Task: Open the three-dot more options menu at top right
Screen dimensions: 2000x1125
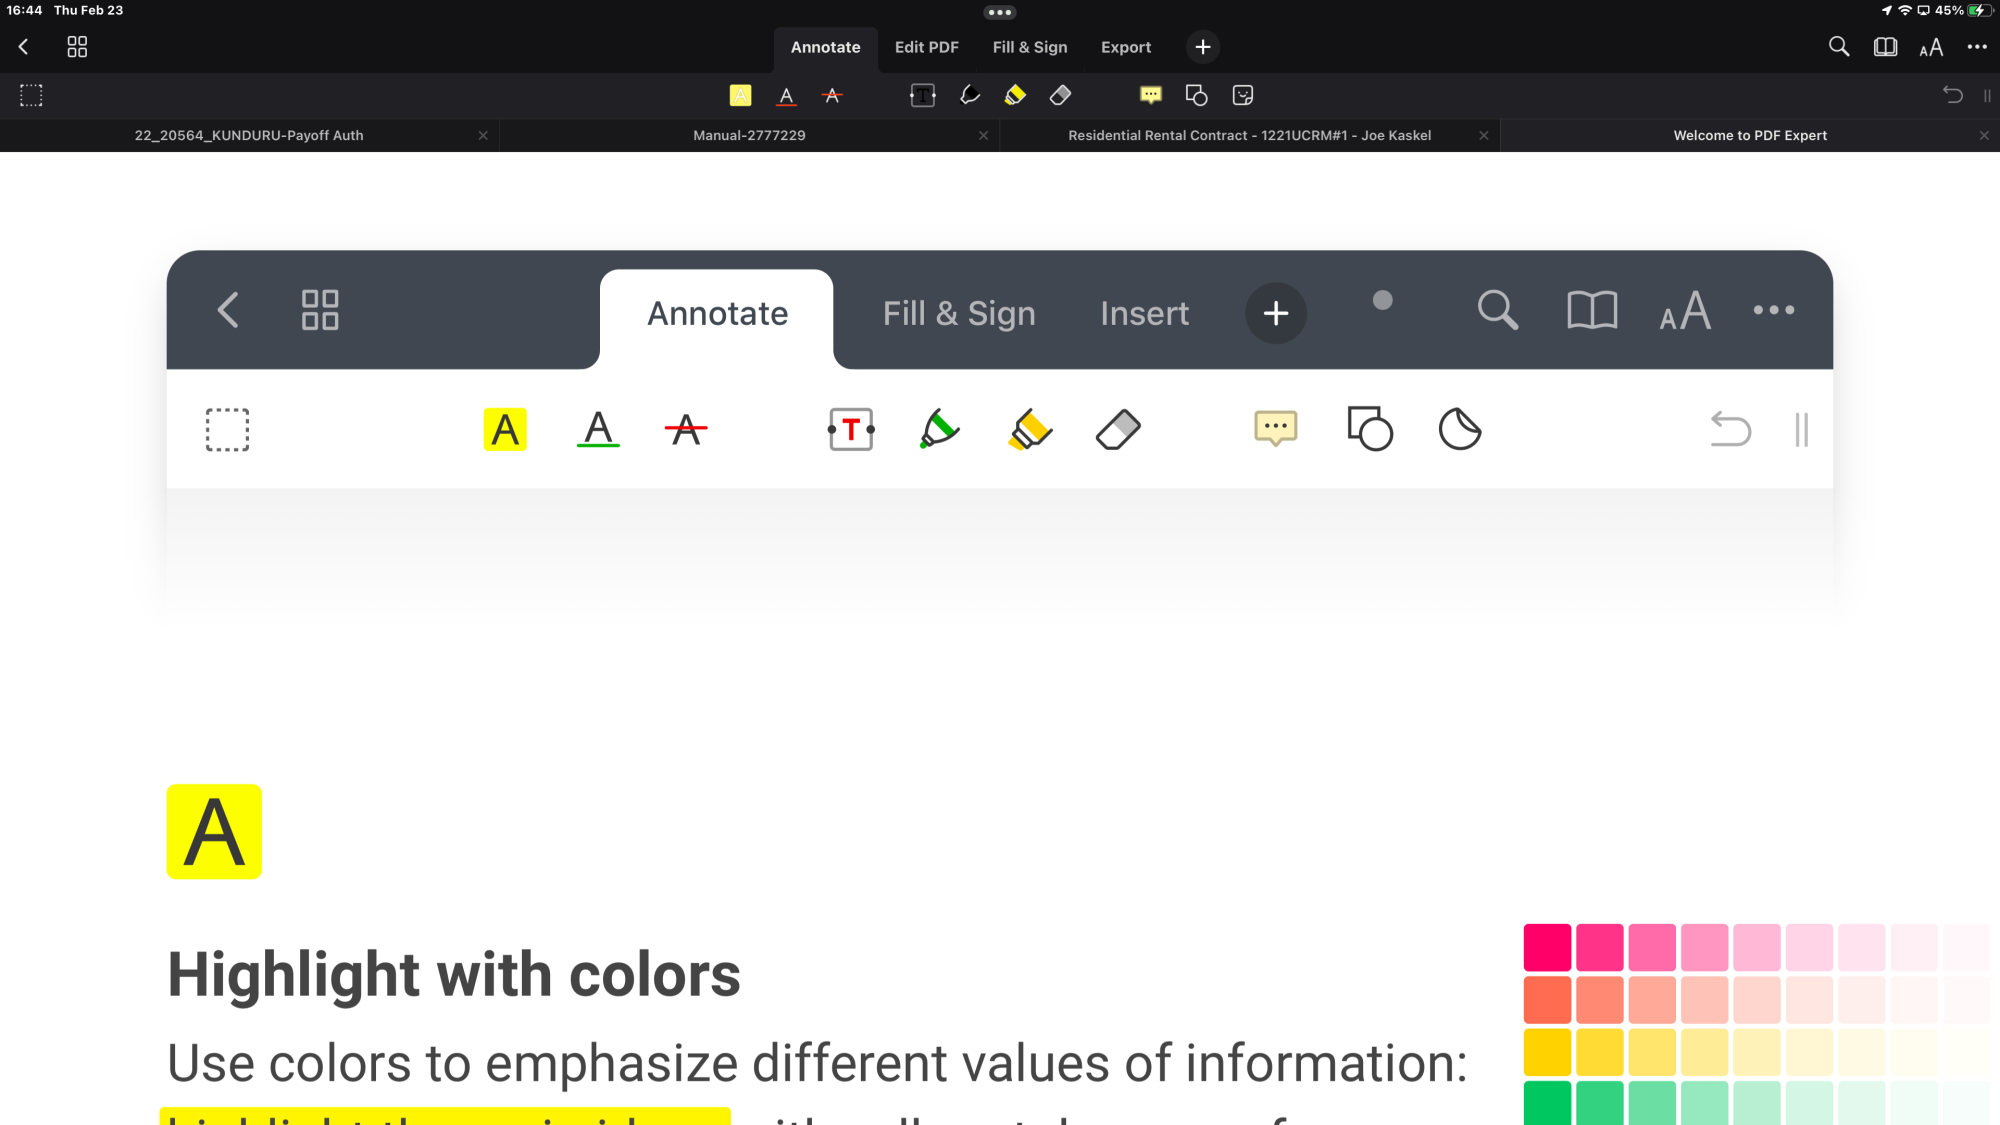Action: (1977, 47)
